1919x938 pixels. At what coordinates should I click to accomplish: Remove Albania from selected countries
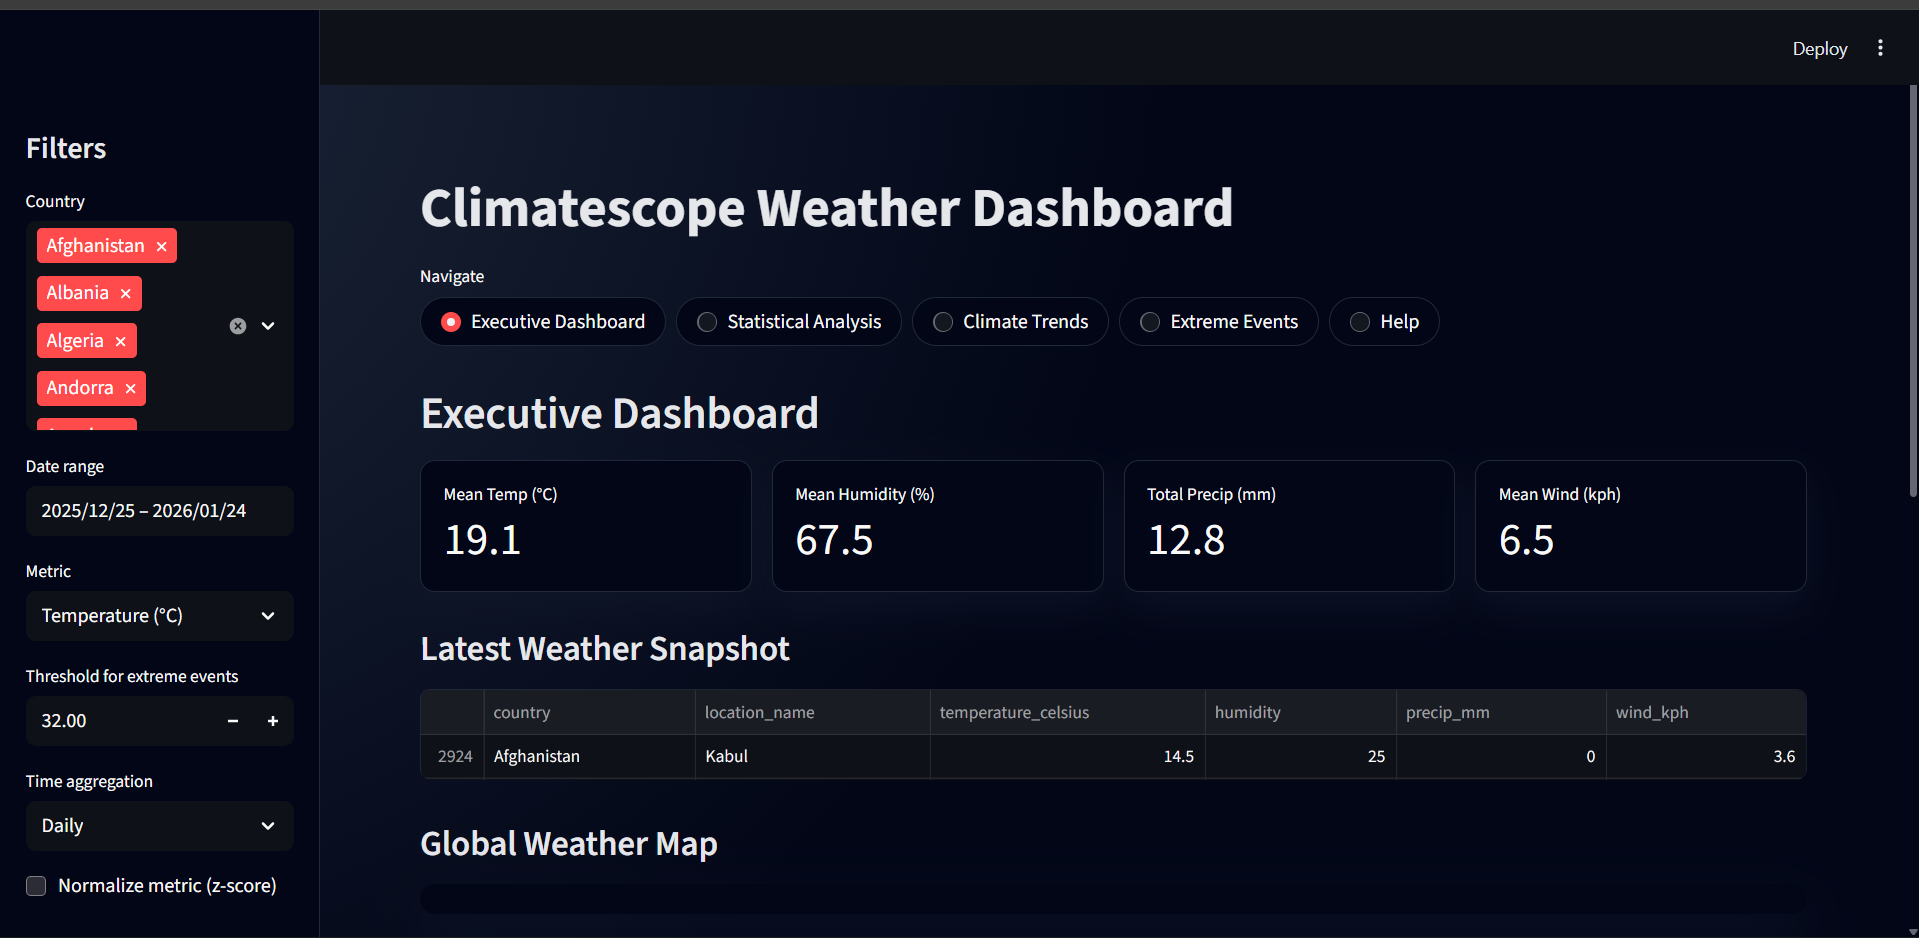coord(125,293)
